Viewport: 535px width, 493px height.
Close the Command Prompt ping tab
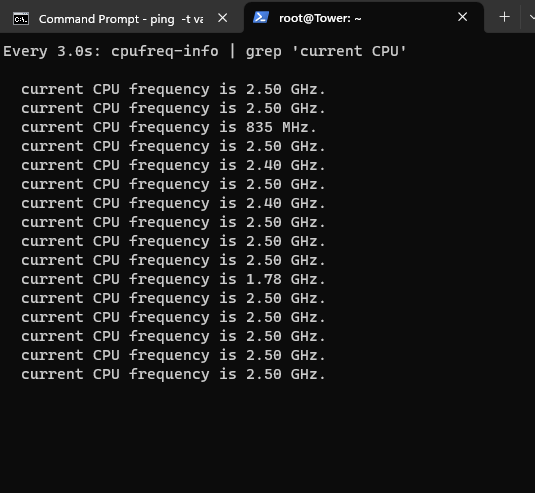pyautogui.click(x=222, y=18)
